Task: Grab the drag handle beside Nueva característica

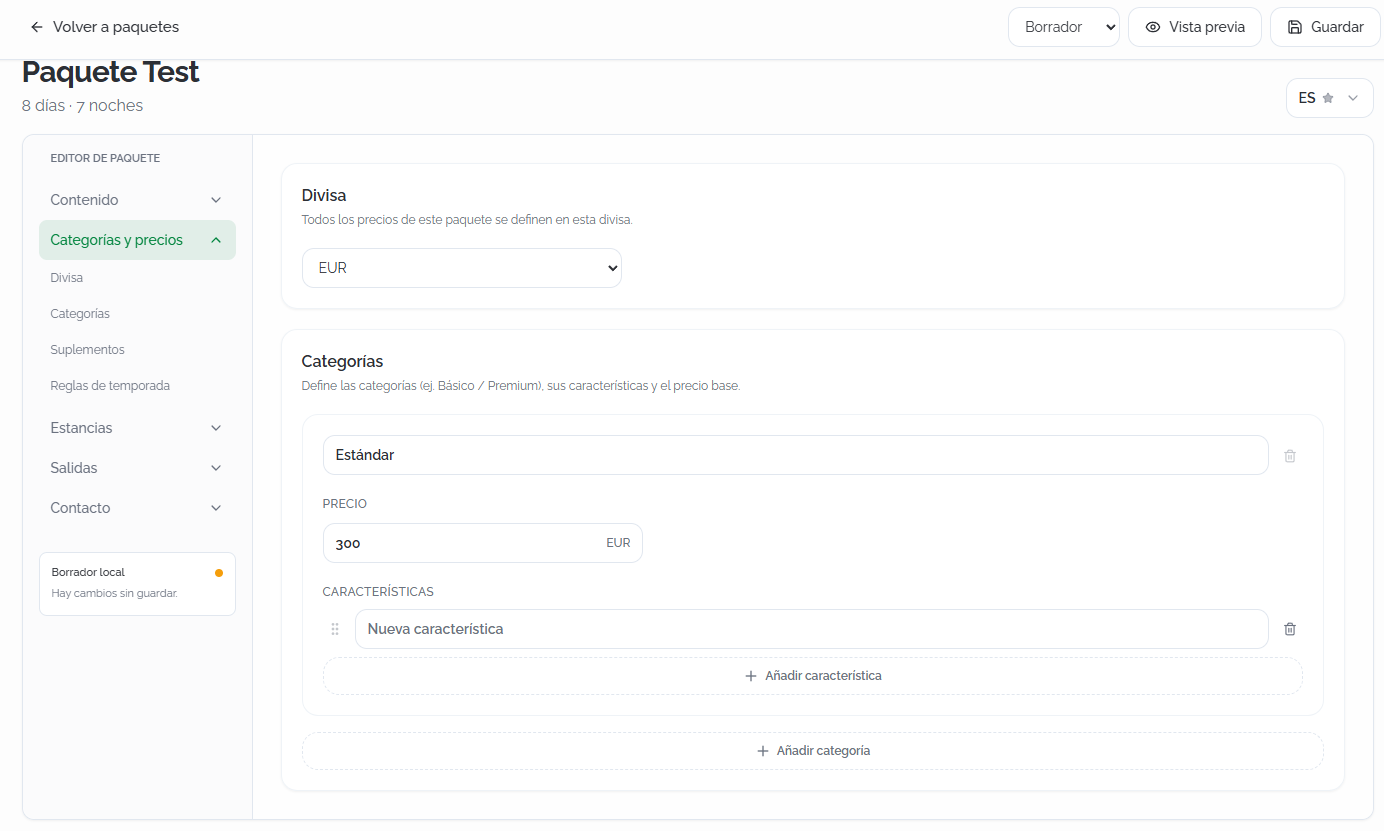Action: (x=335, y=629)
